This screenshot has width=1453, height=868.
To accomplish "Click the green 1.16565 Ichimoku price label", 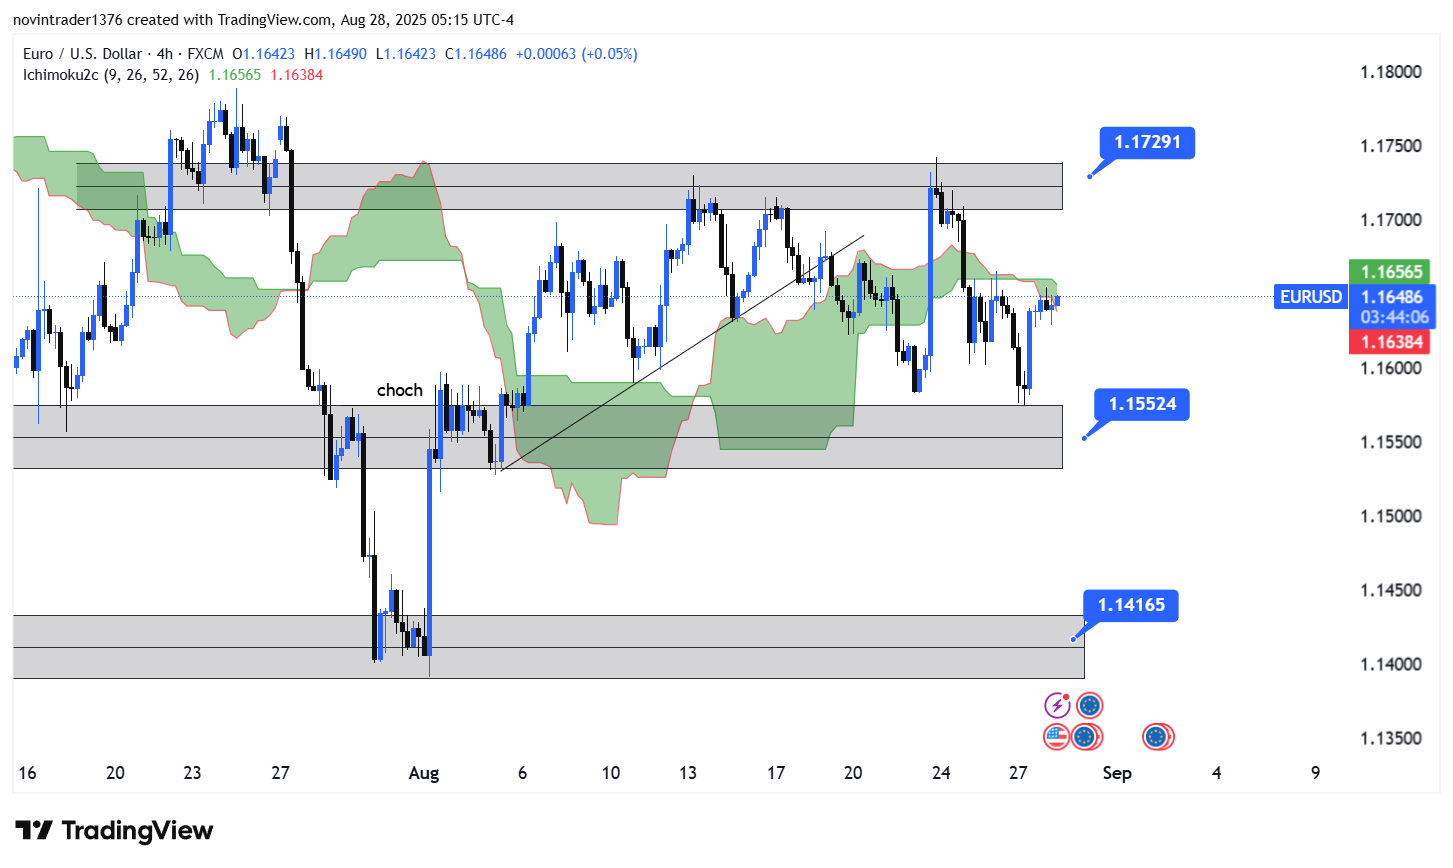I will point(1389,272).
